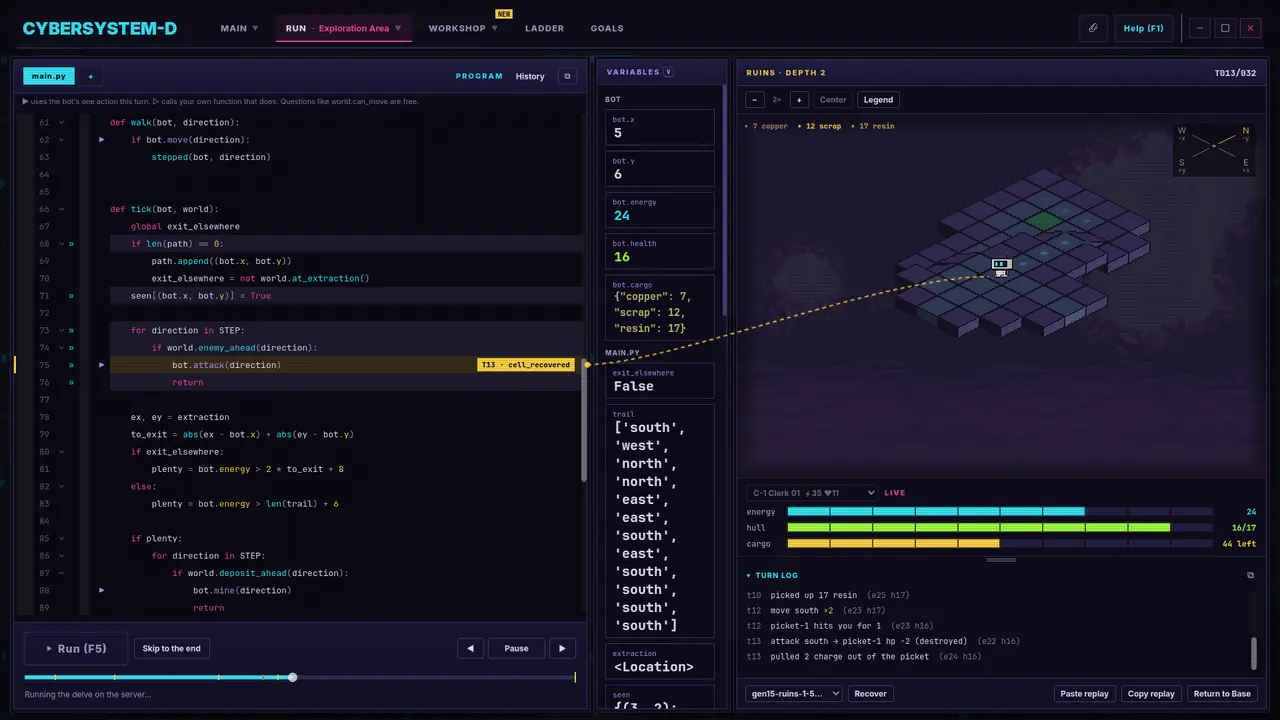Open the gen15-ruins replay dropdown
1280x720 pixels.
pyautogui.click(x=794, y=694)
